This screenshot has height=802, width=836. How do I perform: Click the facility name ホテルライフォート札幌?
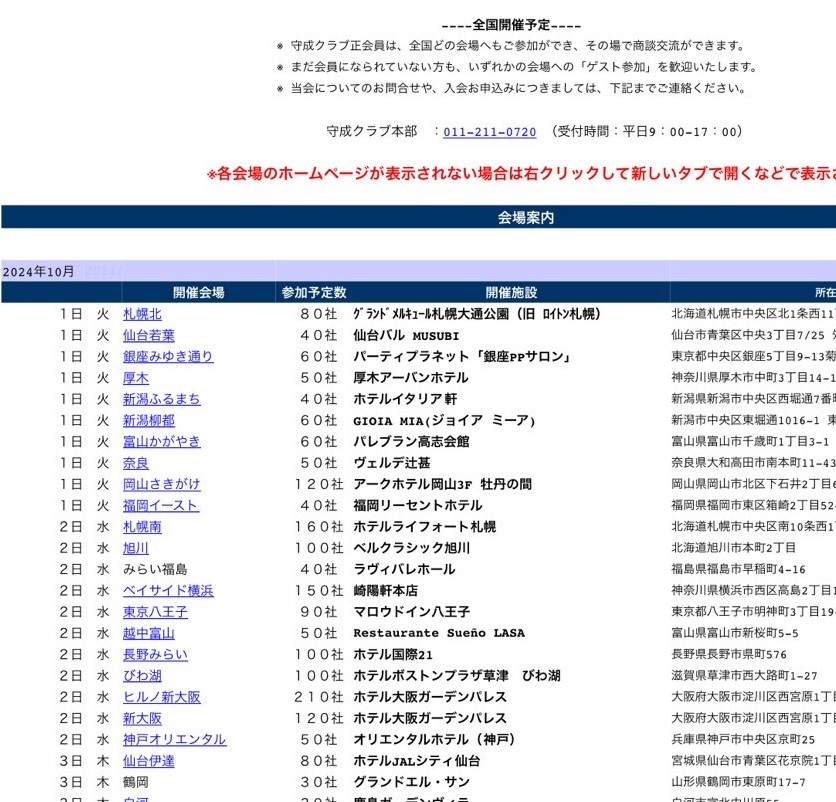(424, 527)
